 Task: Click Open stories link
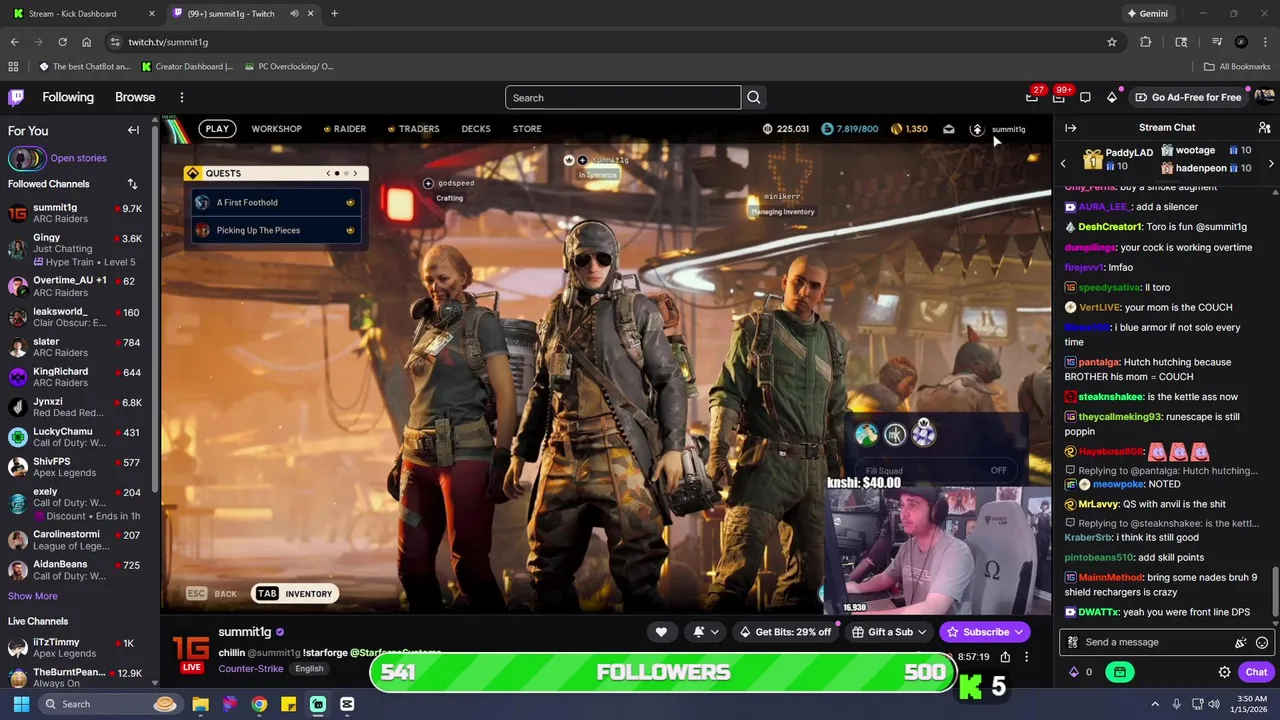(78, 158)
